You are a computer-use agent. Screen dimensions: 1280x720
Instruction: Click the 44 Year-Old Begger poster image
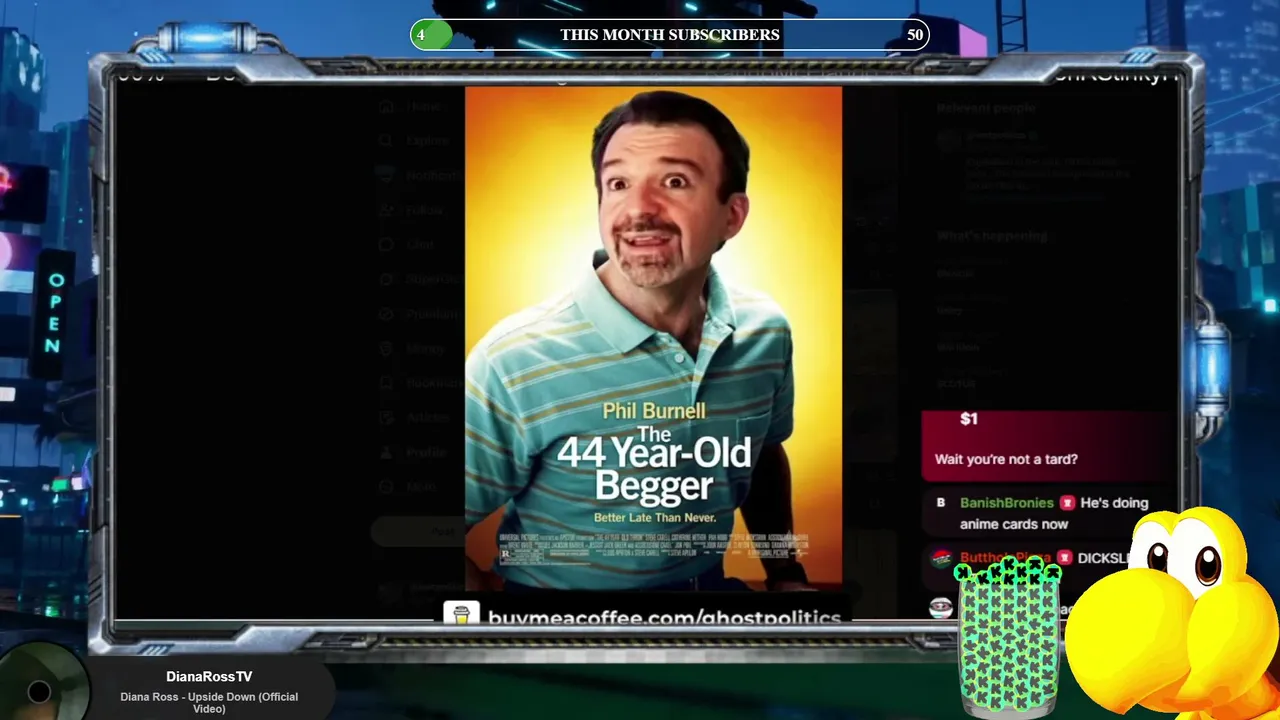coord(653,338)
